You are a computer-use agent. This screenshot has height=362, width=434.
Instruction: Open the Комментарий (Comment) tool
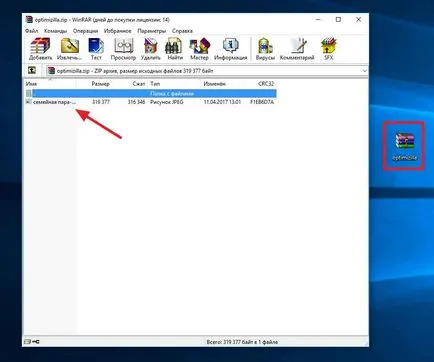click(297, 49)
